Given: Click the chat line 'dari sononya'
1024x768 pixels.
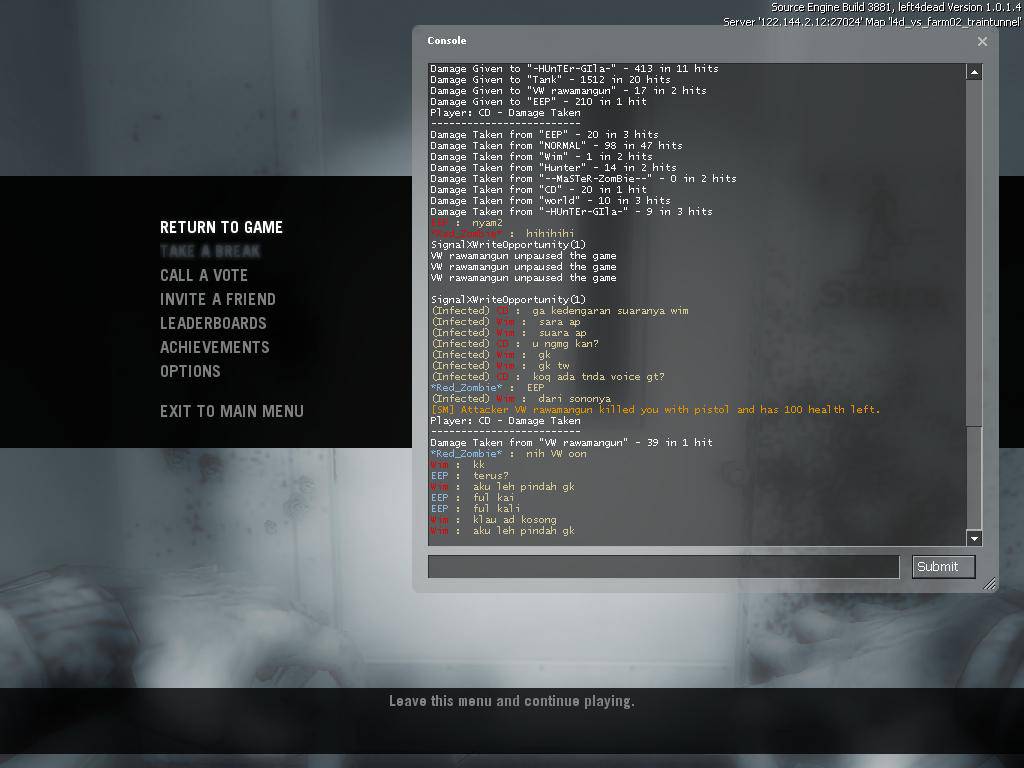Looking at the screenshot, I should click(521, 399).
